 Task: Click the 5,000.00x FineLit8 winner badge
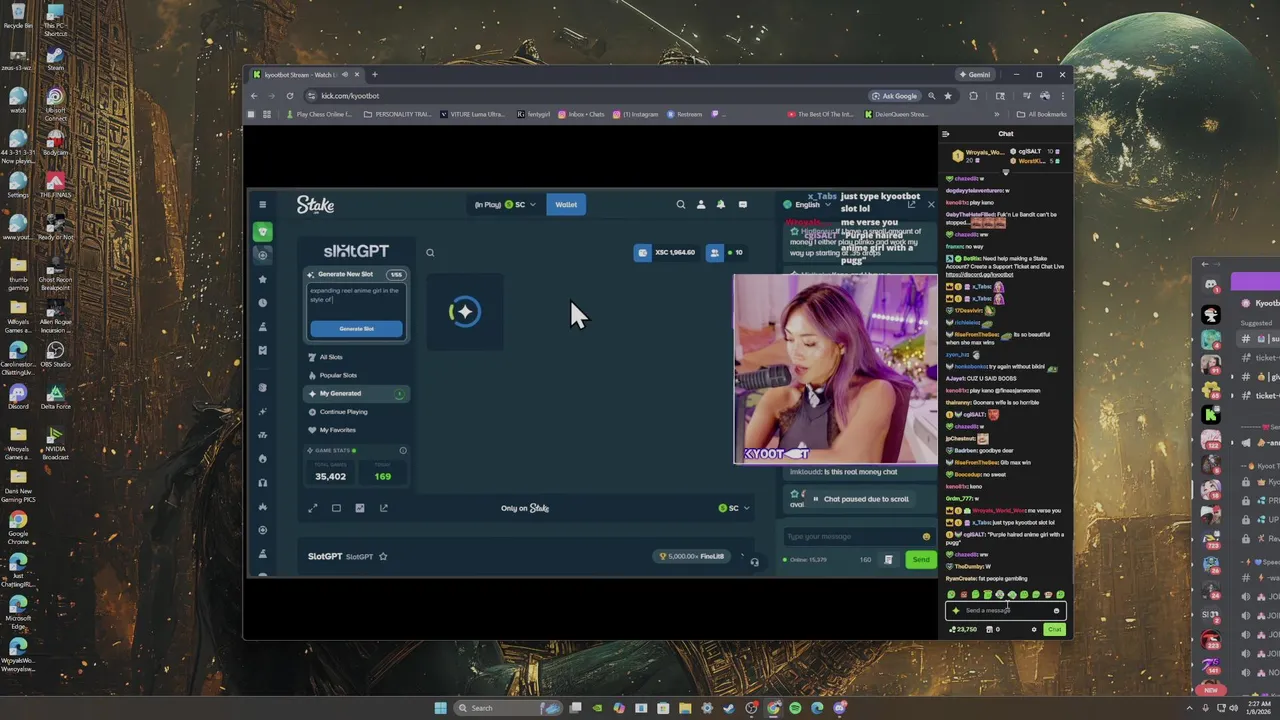[691, 556]
